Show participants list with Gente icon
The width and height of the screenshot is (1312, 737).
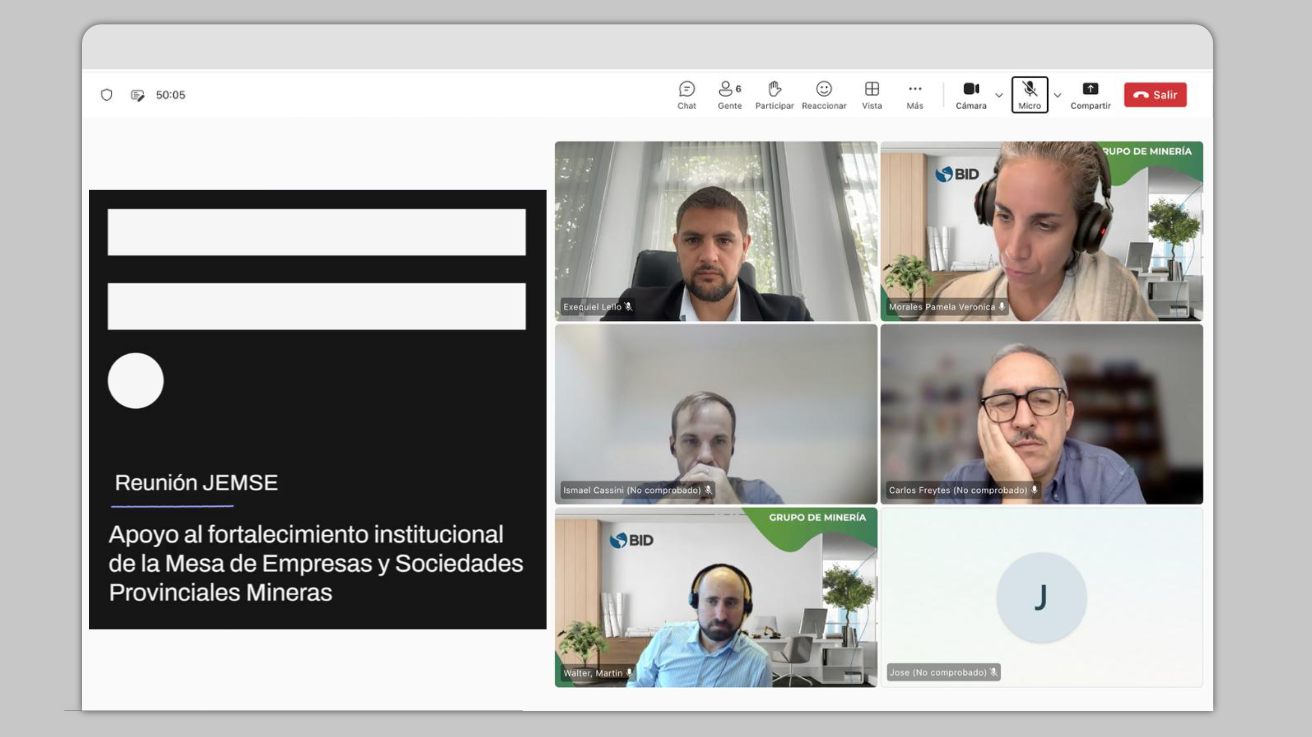[729, 94]
